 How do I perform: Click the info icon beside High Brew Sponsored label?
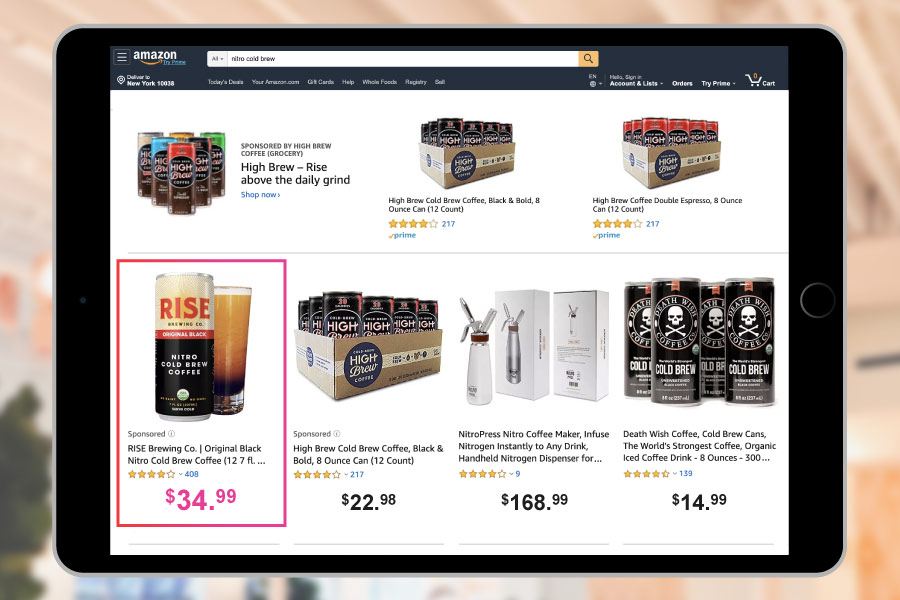tap(337, 433)
